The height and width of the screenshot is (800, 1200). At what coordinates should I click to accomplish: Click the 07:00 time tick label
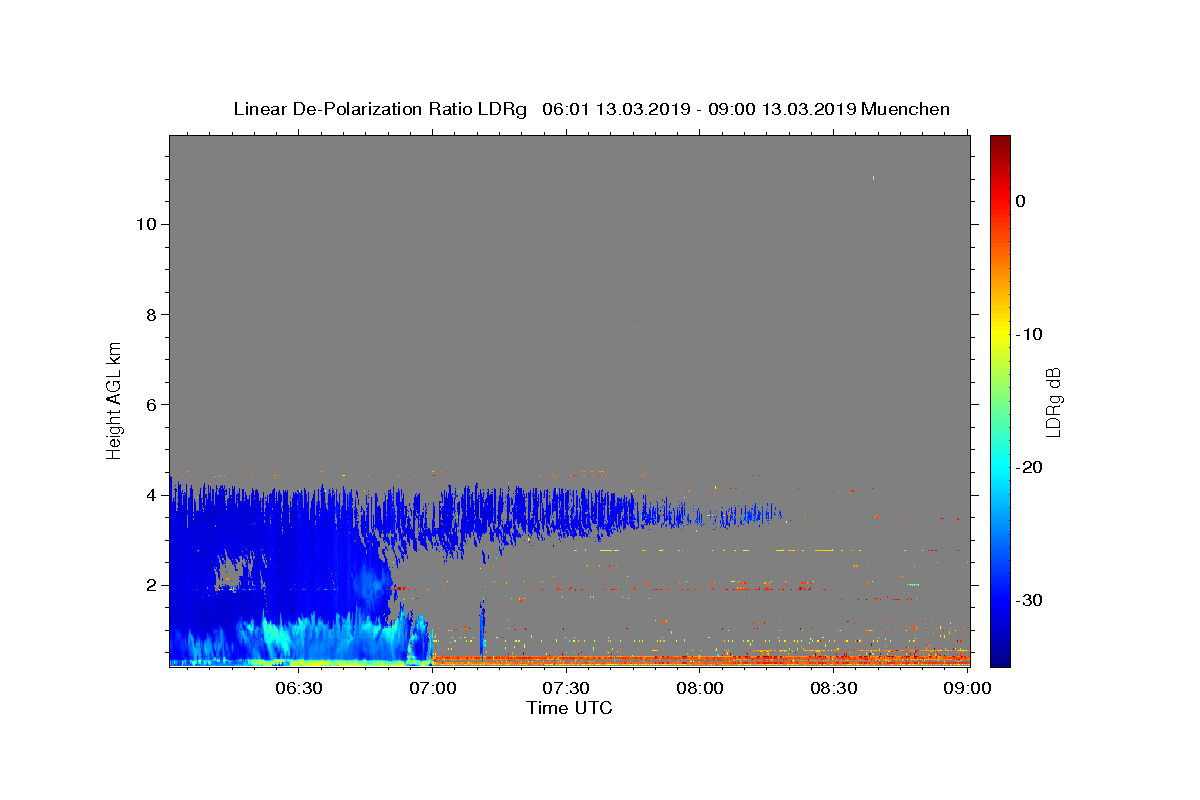[432, 688]
